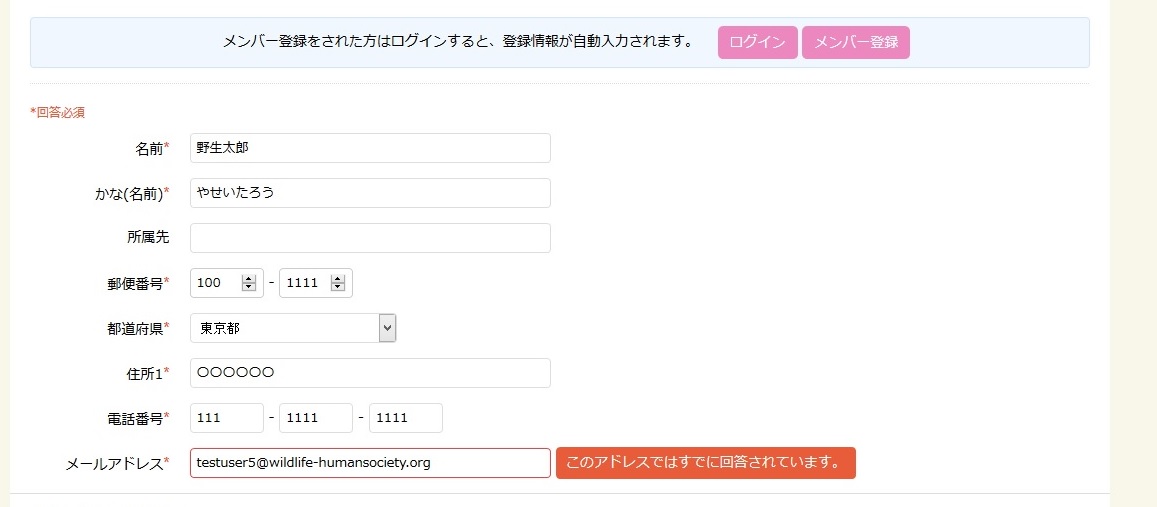Open the 東京都 prefecture select box
This screenshot has width=1157, height=507.
[x=293, y=328]
